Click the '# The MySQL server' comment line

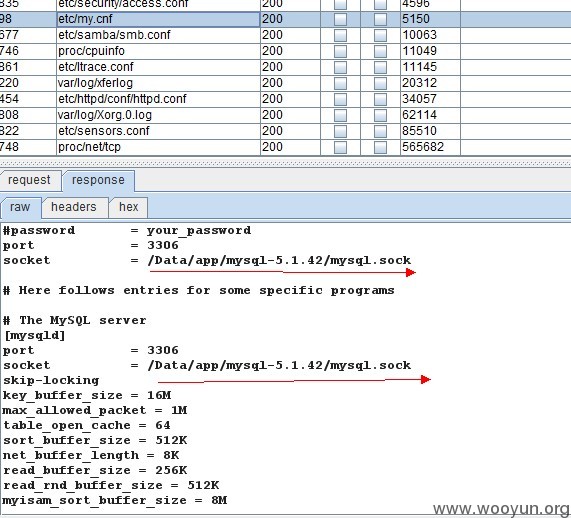coord(75,321)
